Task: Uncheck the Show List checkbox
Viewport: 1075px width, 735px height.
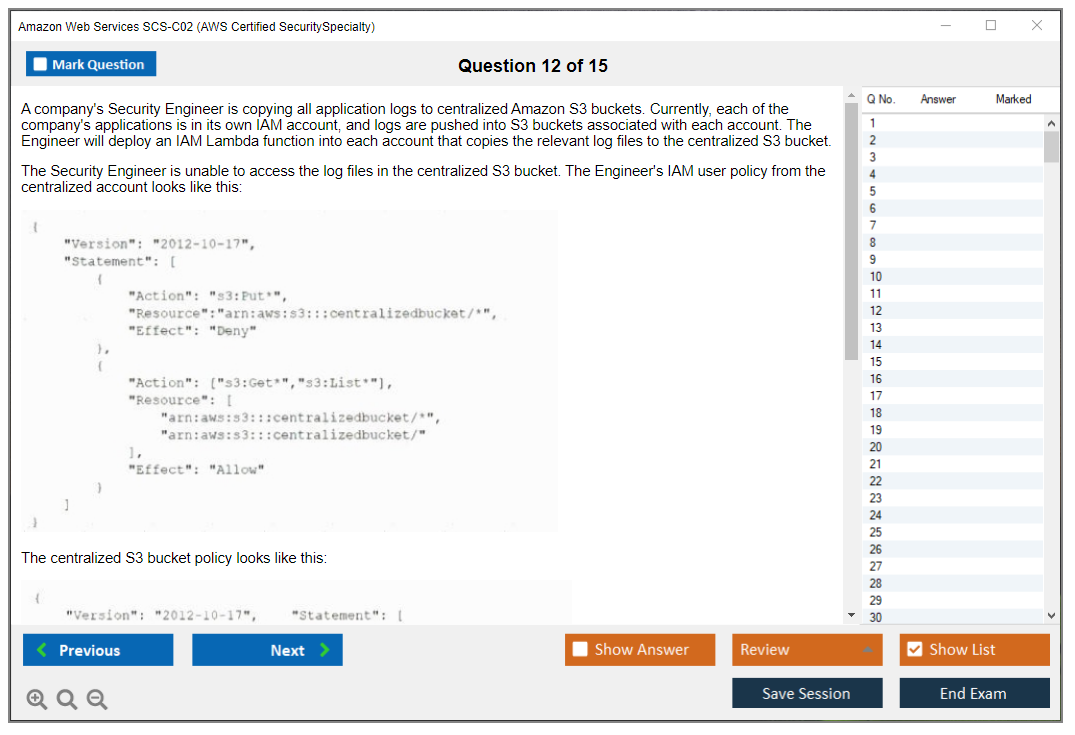Action: point(914,650)
